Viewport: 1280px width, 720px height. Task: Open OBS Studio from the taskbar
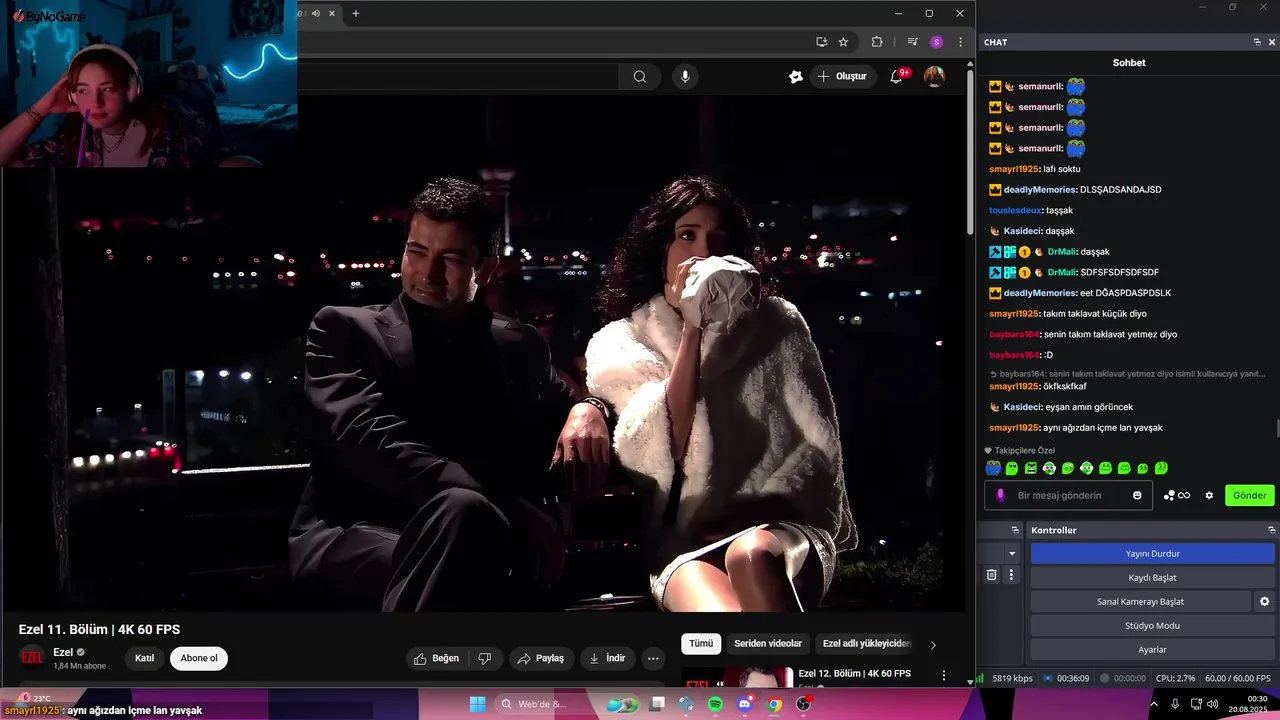tap(803, 704)
